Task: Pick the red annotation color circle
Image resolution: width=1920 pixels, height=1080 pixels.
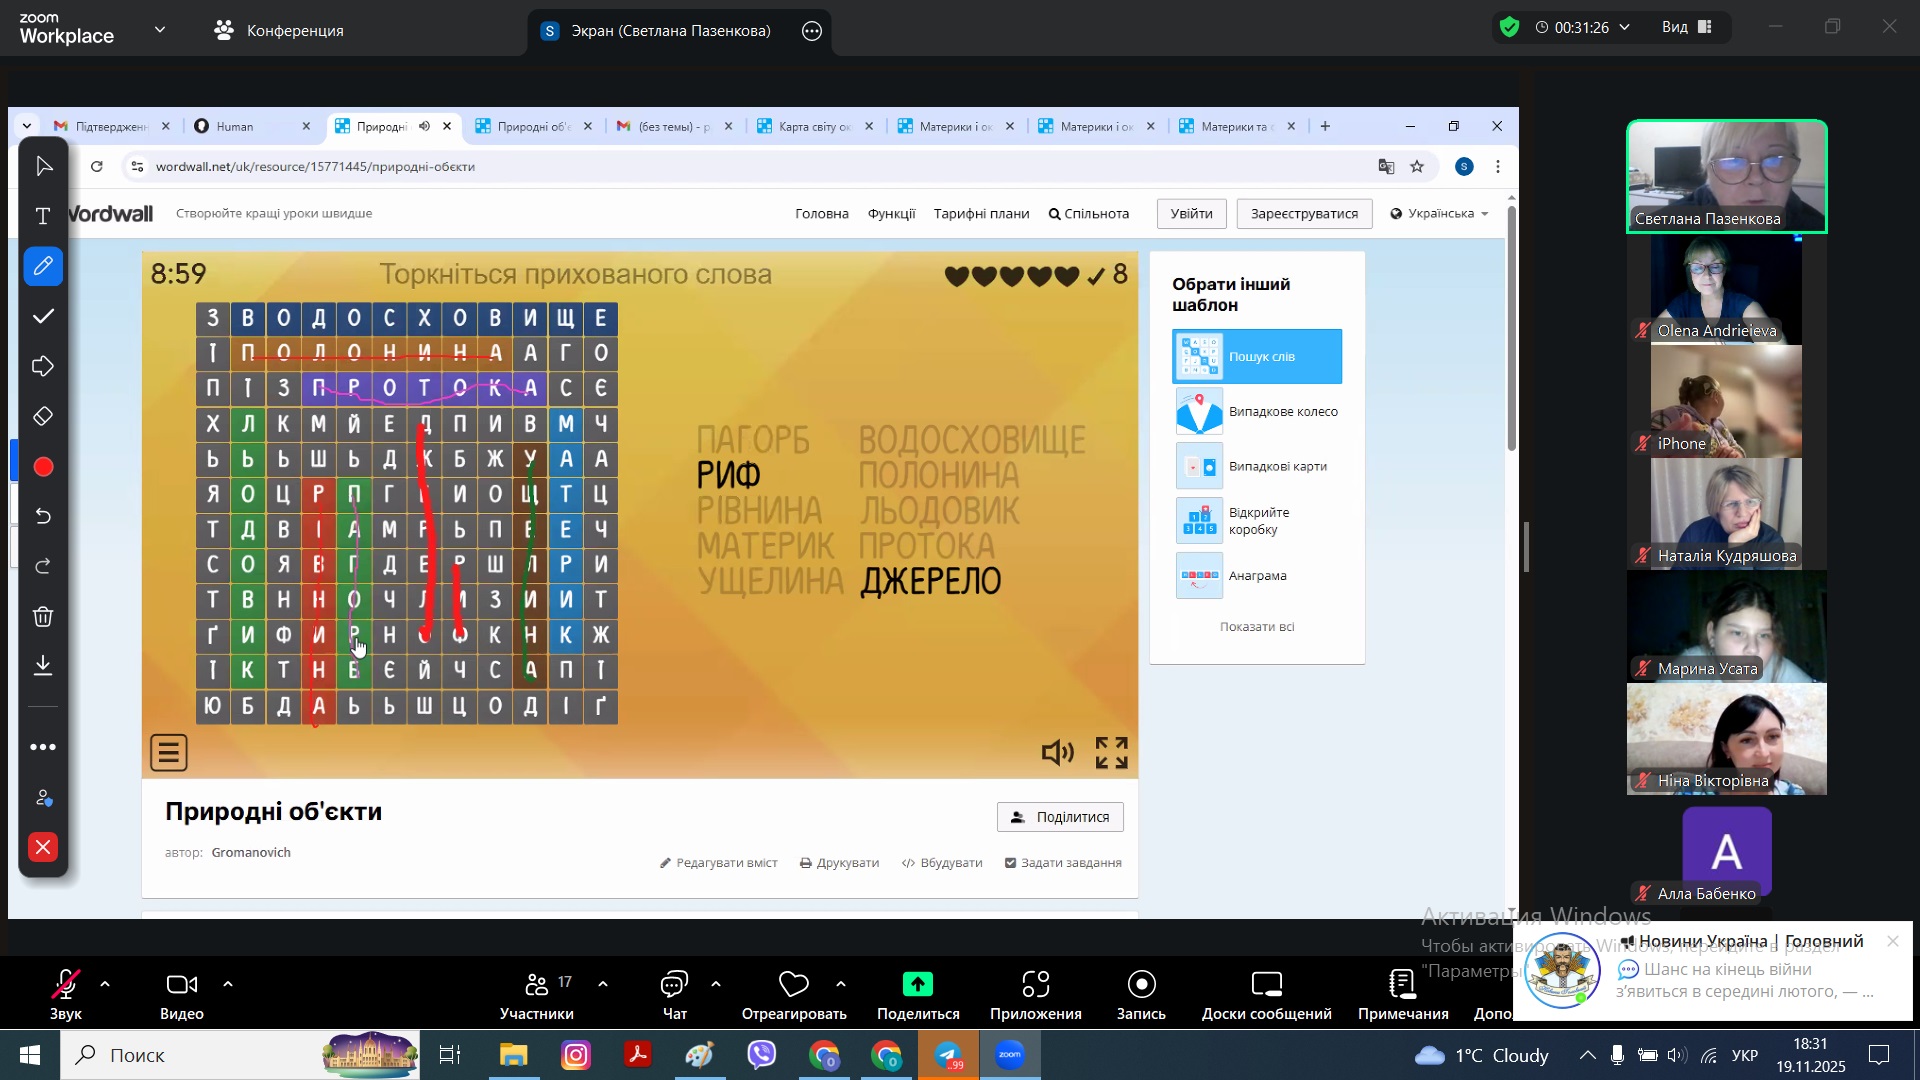Action: [x=43, y=467]
